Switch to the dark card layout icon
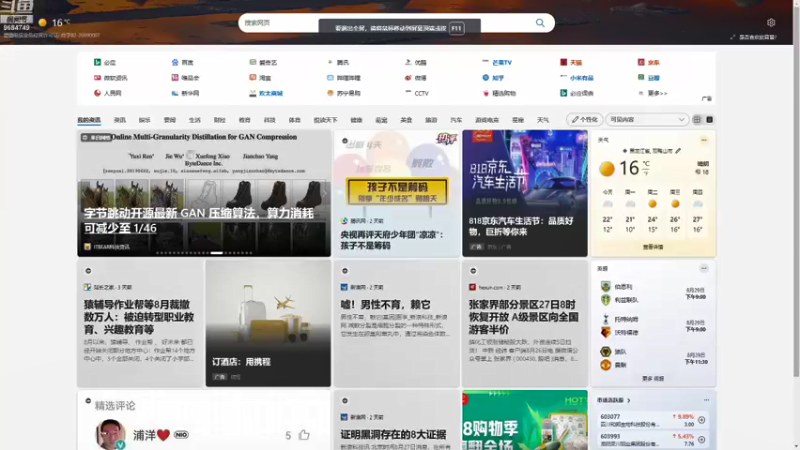This screenshot has width=800, height=450. click(x=709, y=119)
